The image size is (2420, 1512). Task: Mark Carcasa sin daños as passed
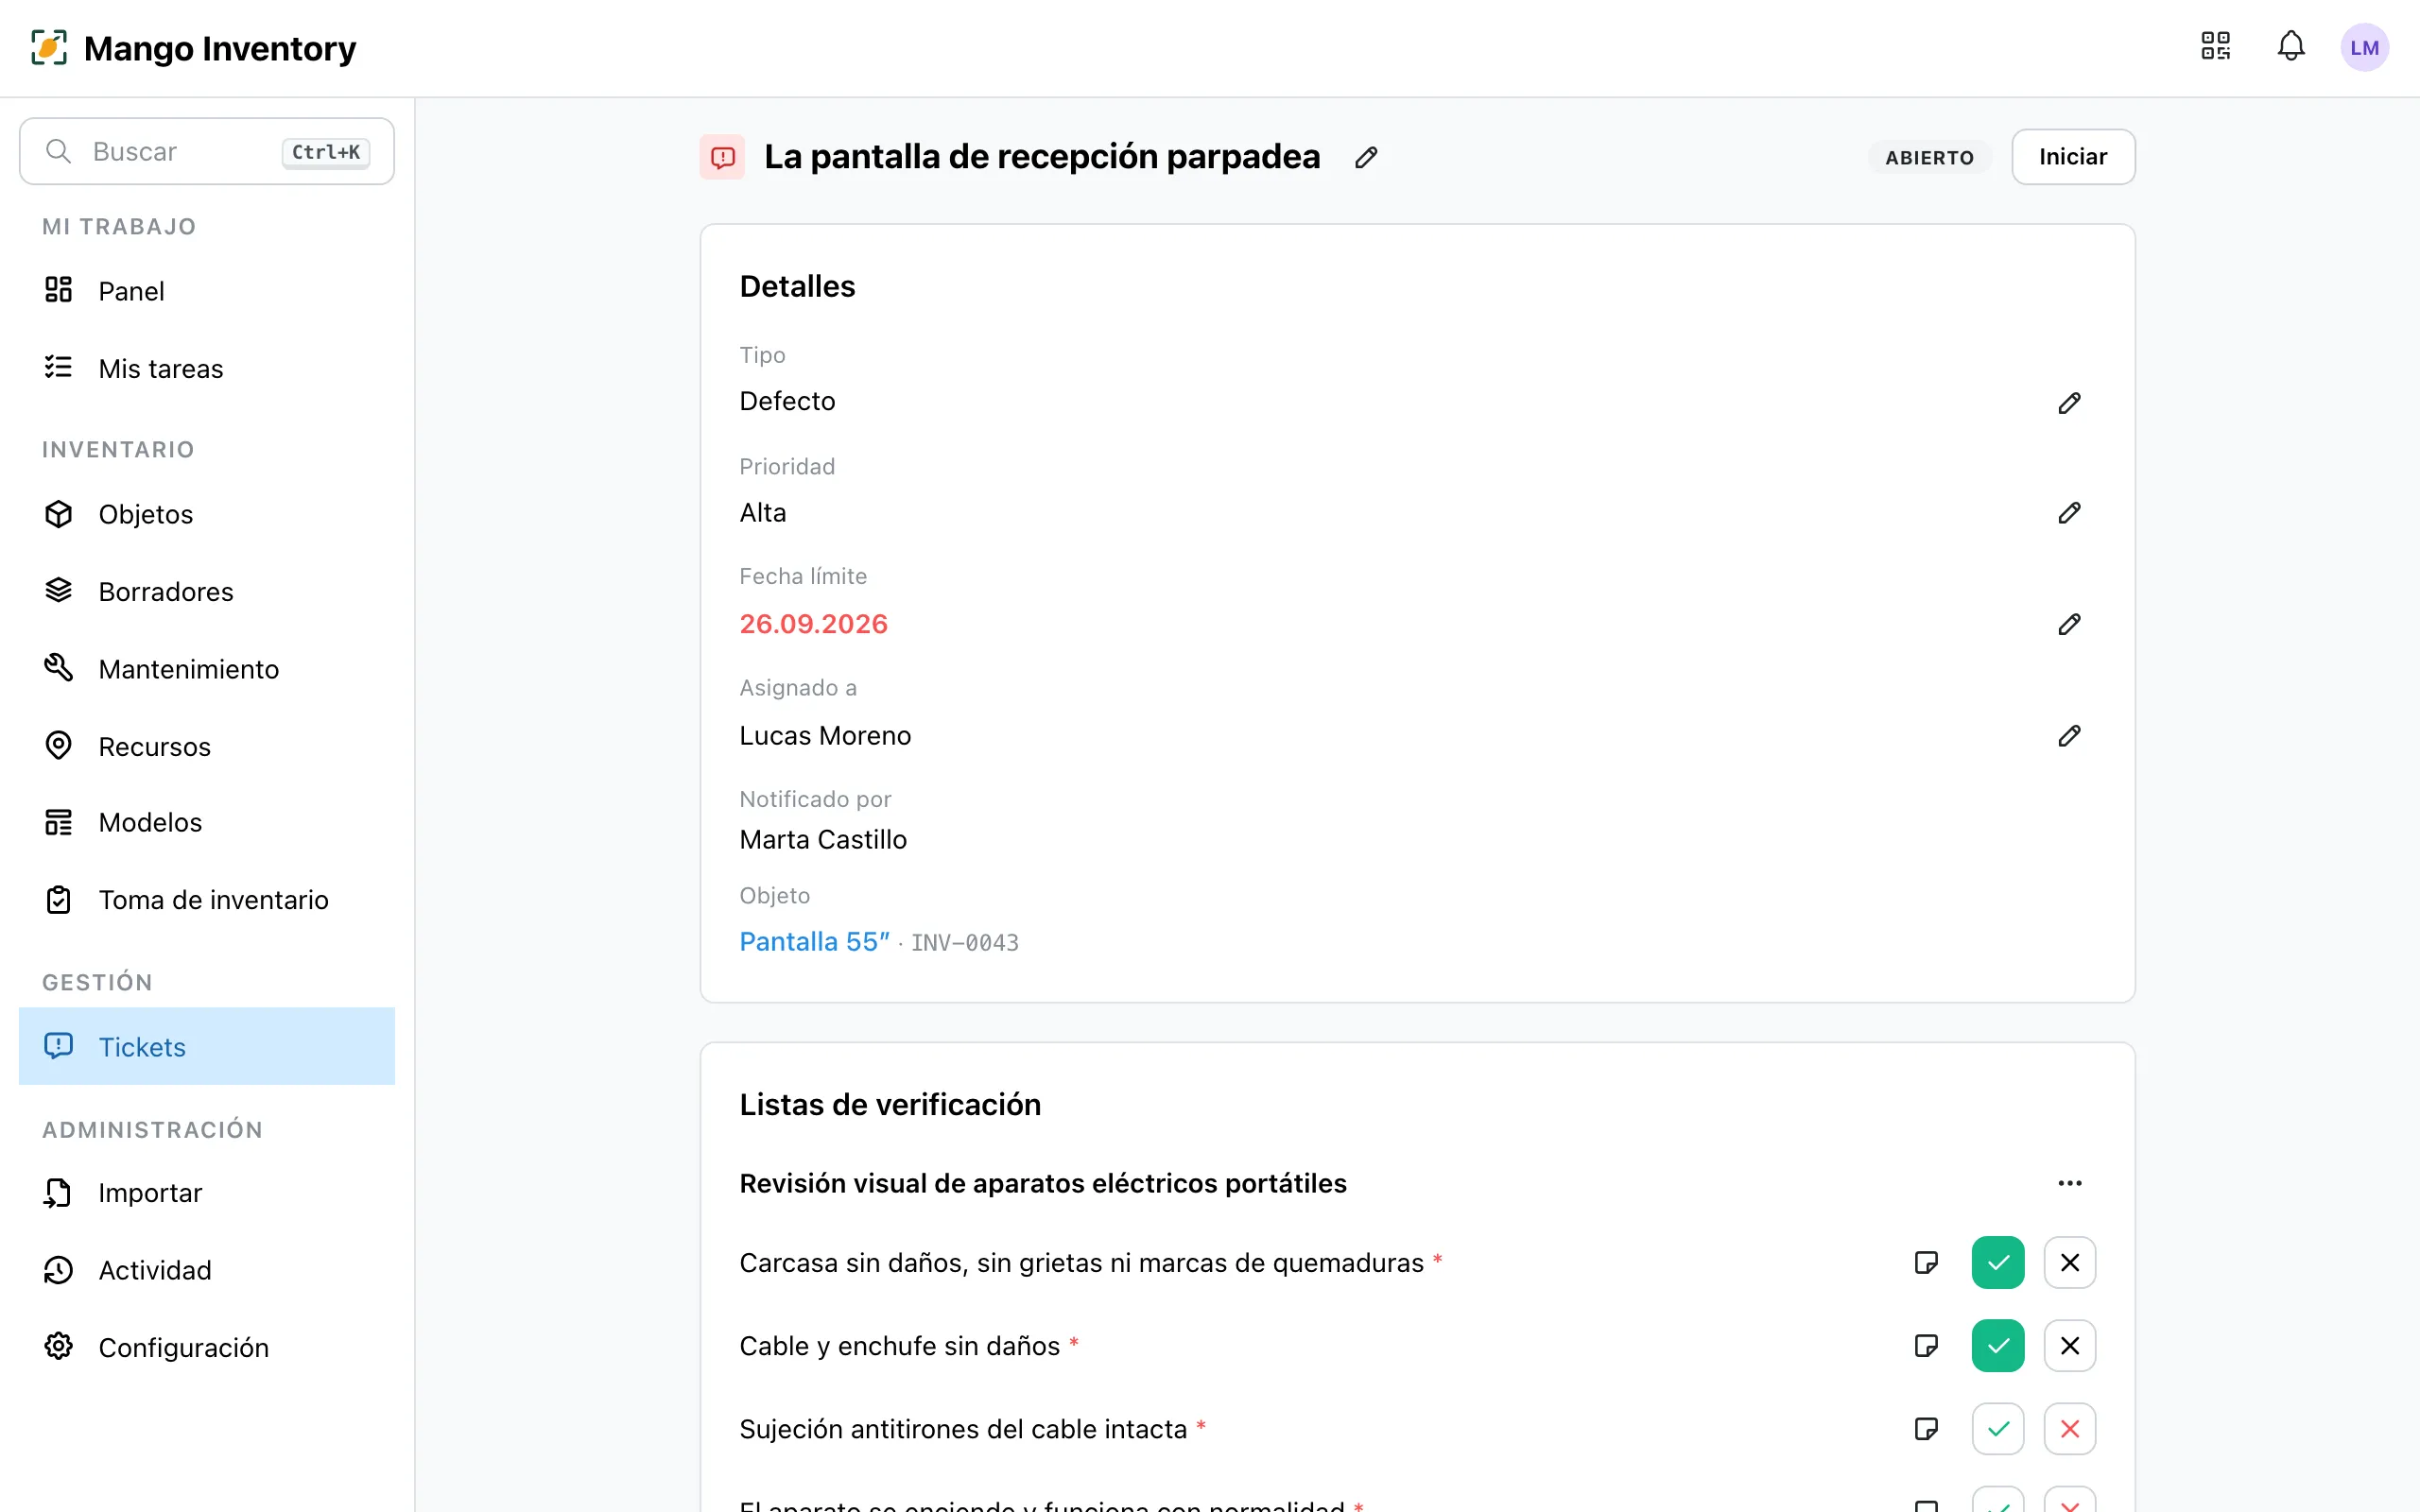pyautogui.click(x=1997, y=1262)
